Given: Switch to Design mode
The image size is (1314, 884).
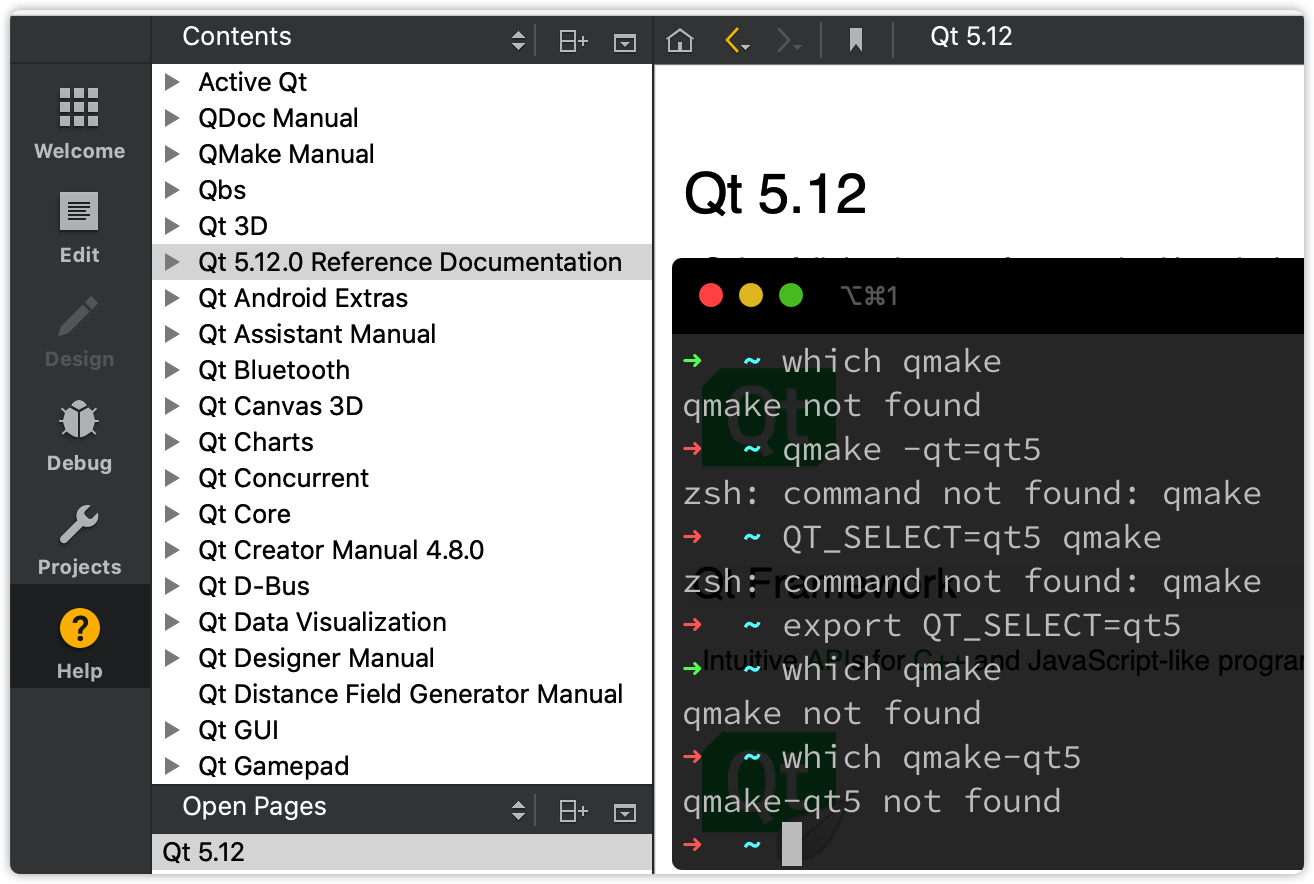Looking at the screenshot, I should [79, 332].
